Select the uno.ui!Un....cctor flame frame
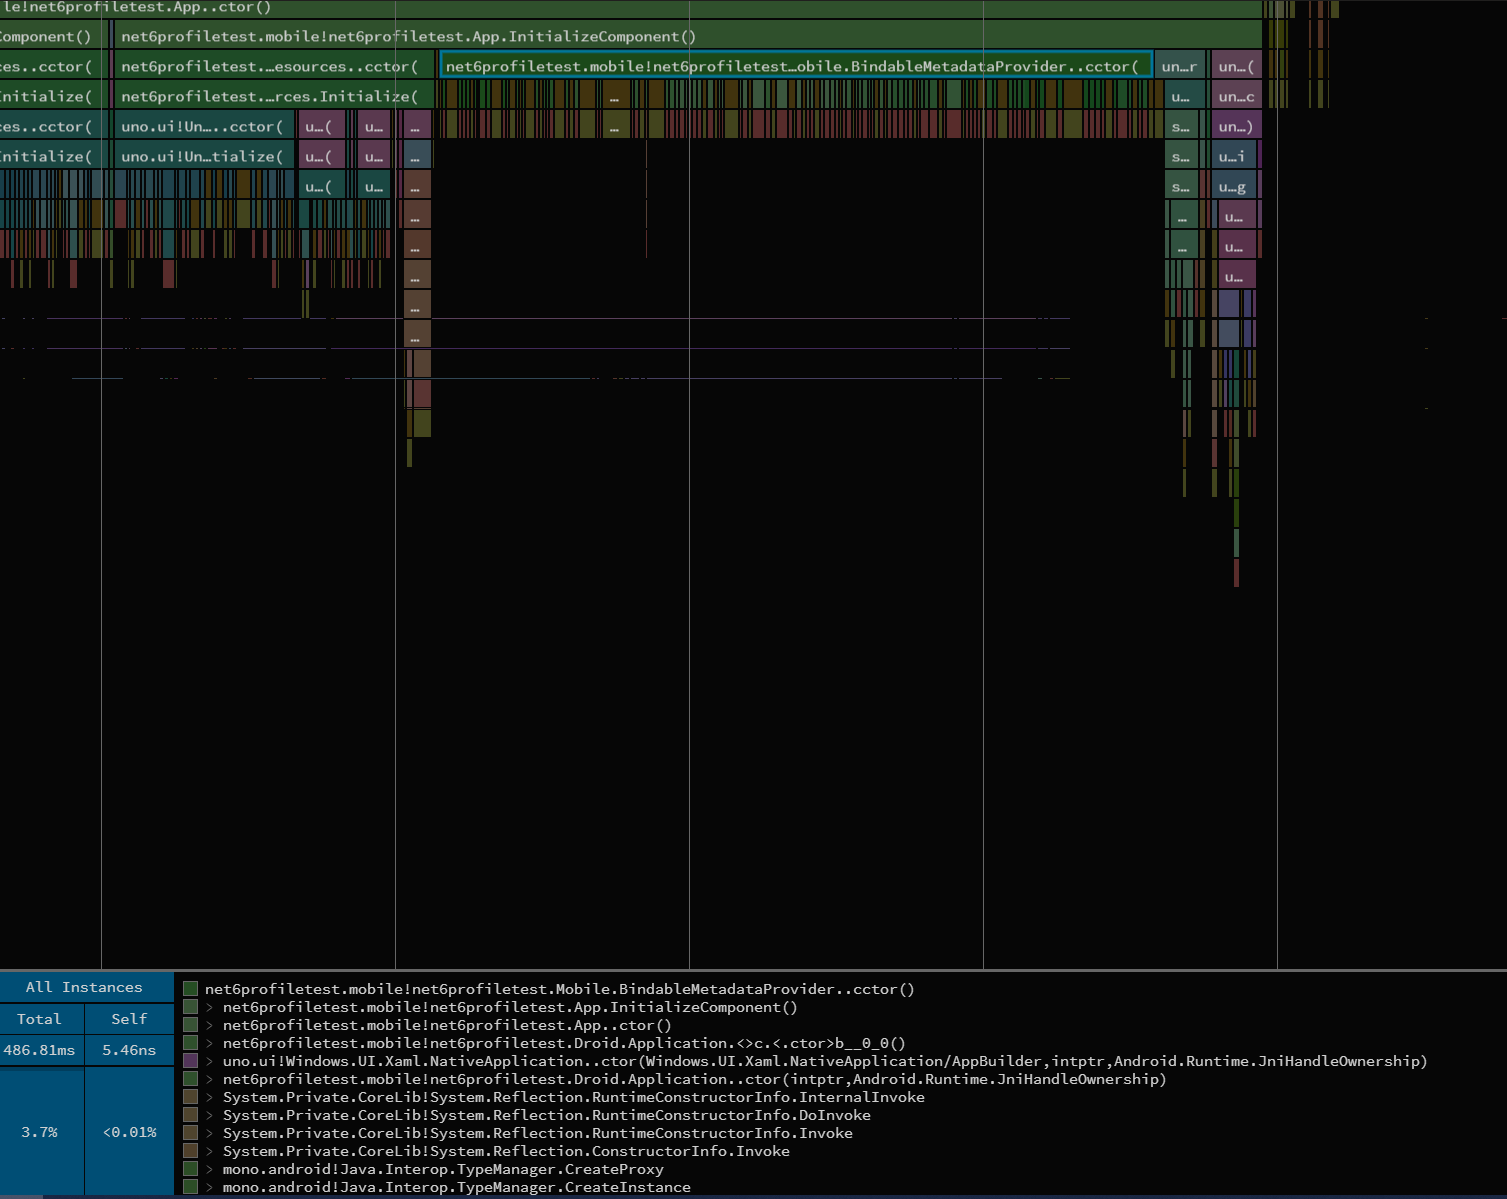The image size is (1507, 1199). (x=204, y=125)
